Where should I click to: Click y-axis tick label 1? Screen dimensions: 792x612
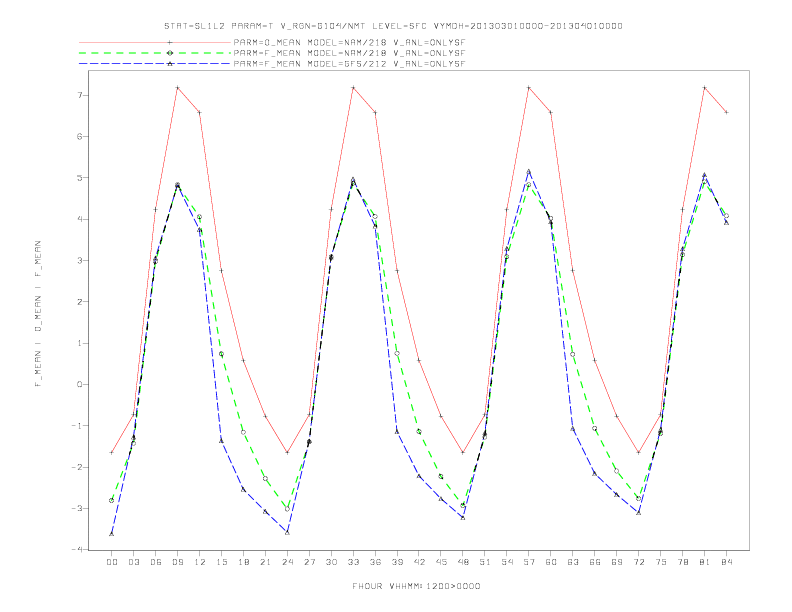pos(79,343)
